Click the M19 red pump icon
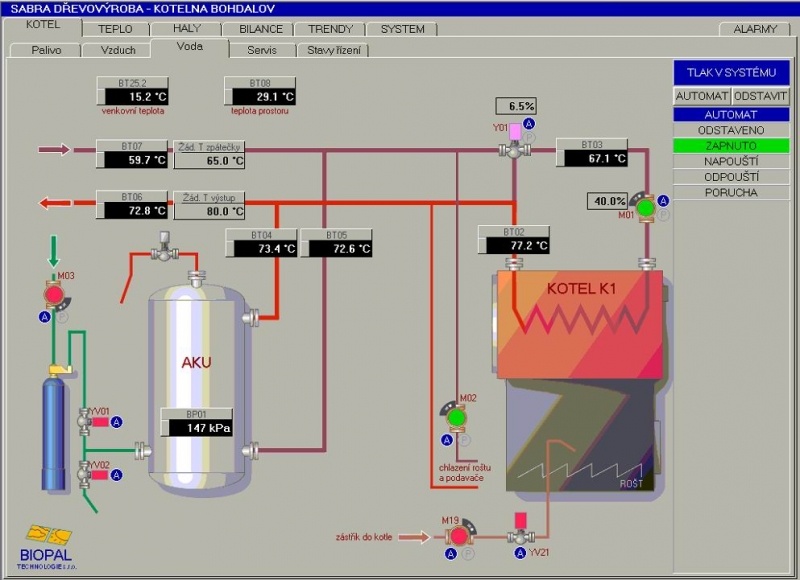800x580 pixels. pos(459,536)
